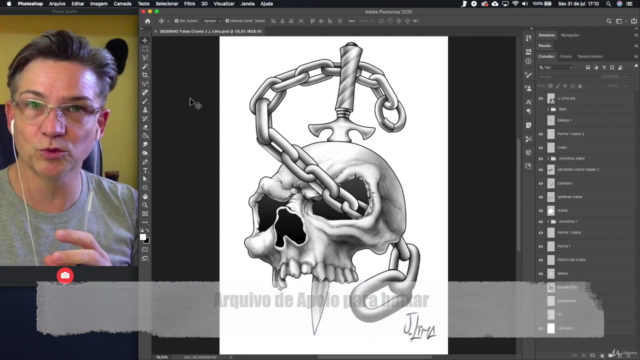This screenshot has height=360, width=640.
Task: Select the Healing Brush tool
Action: click(145, 92)
